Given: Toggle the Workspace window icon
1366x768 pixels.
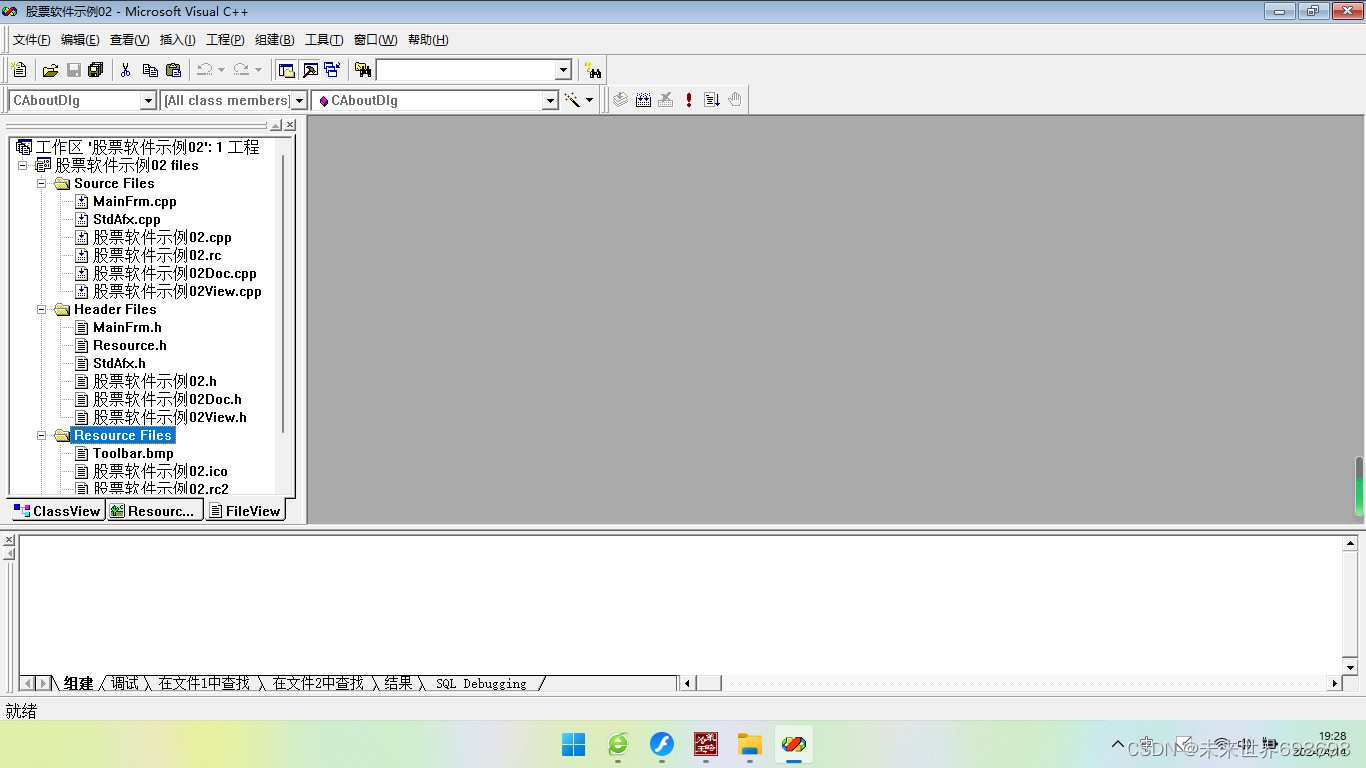Looking at the screenshot, I should pos(287,70).
